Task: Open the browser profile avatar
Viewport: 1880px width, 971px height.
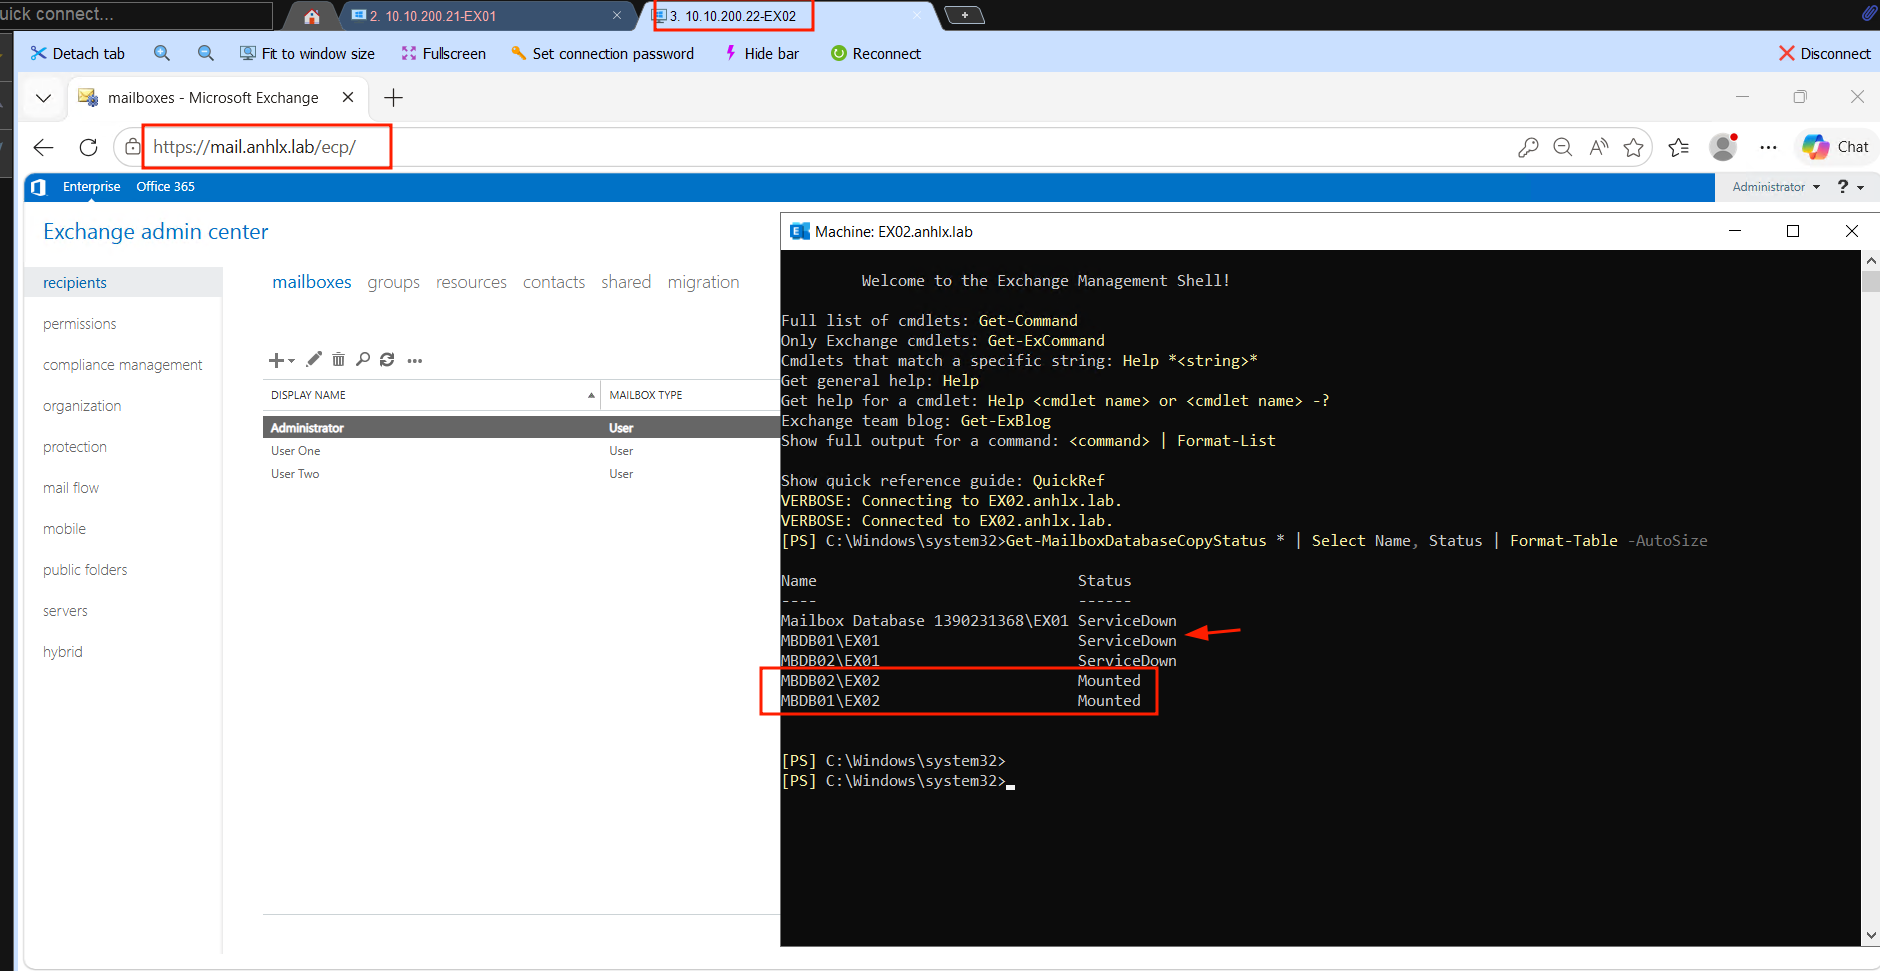Action: click(1723, 148)
